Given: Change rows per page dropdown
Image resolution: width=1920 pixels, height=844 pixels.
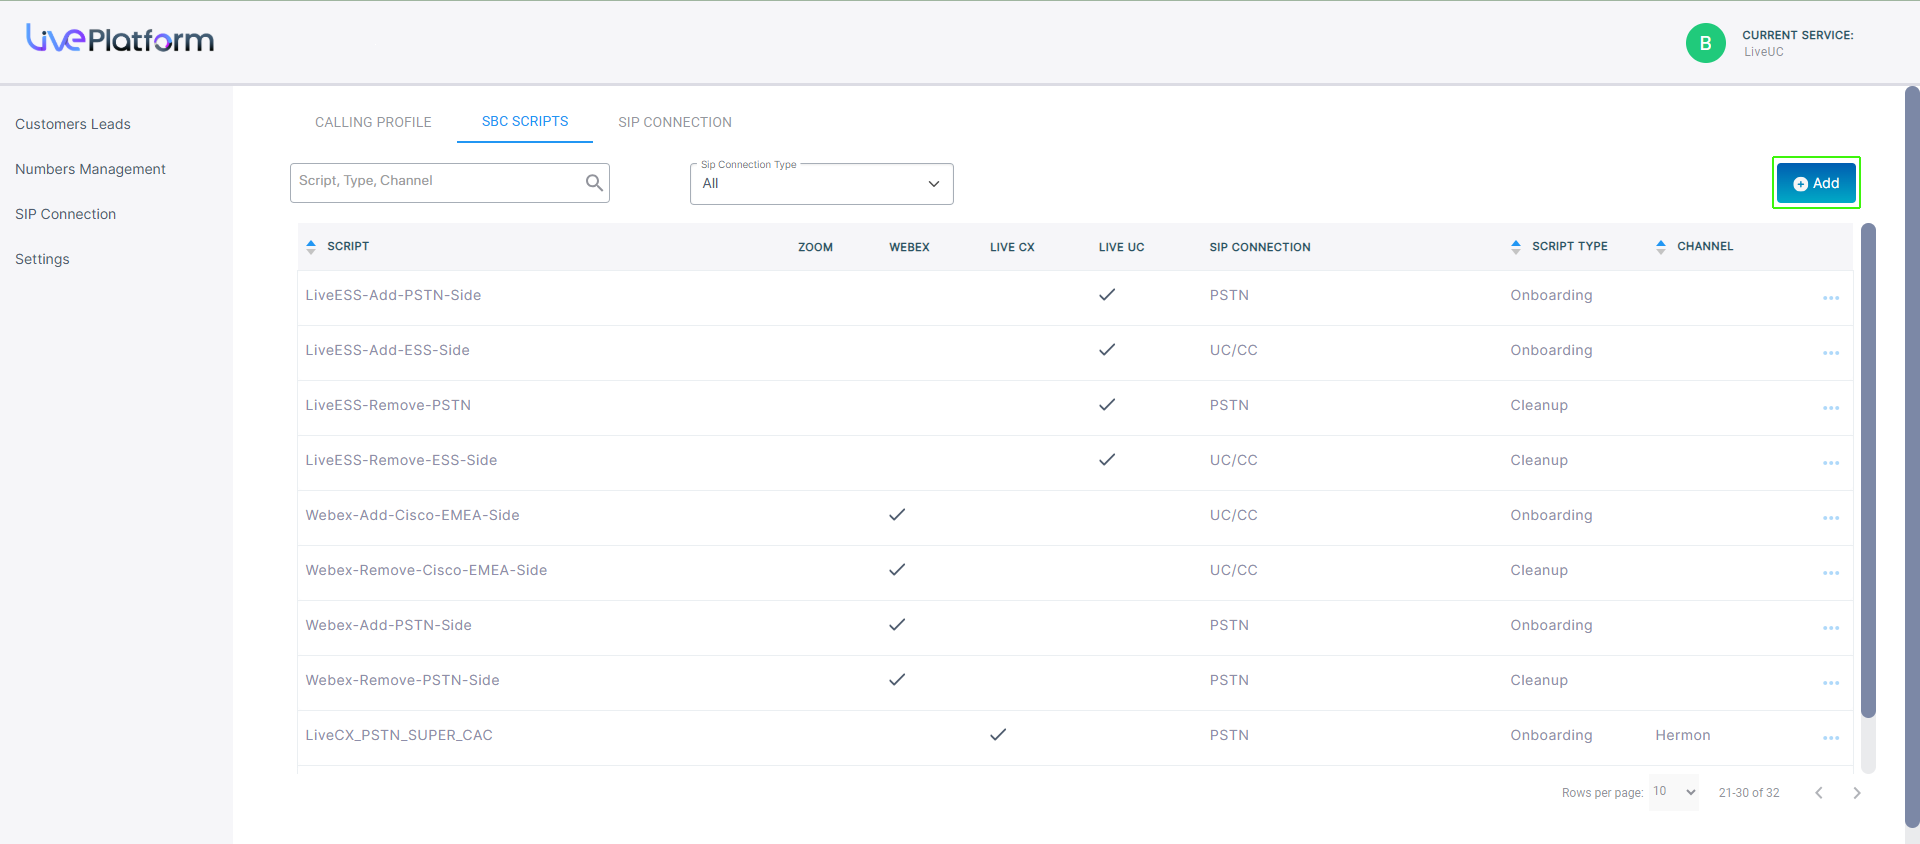Looking at the screenshot, I should [1674, 792].
